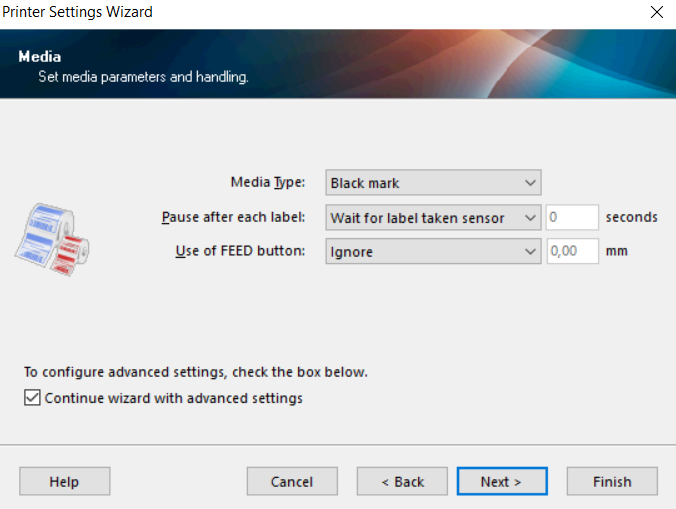
Task: Click the Help button
Action: [x=64, y=481]
